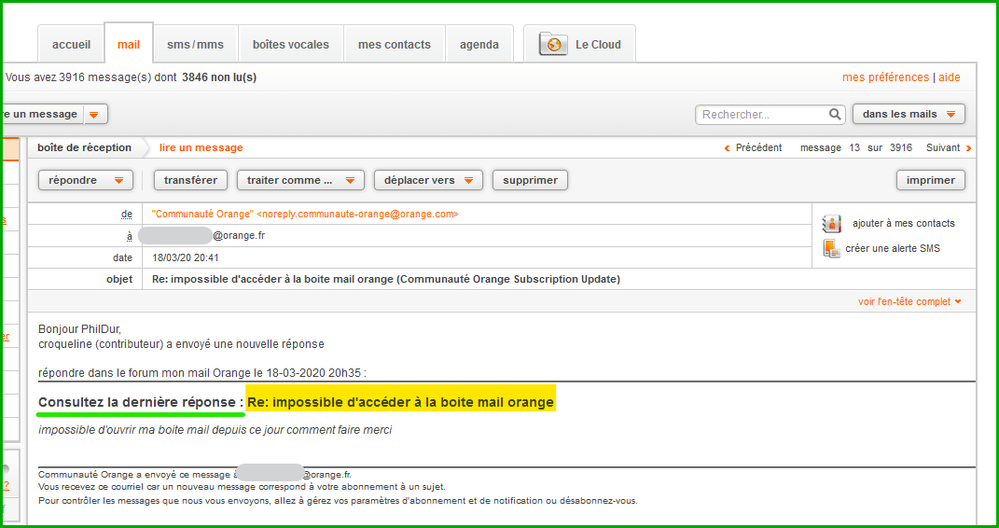Open the répondre dropdown button
This screenshot has width=999, height=528.
coord(85,180)
